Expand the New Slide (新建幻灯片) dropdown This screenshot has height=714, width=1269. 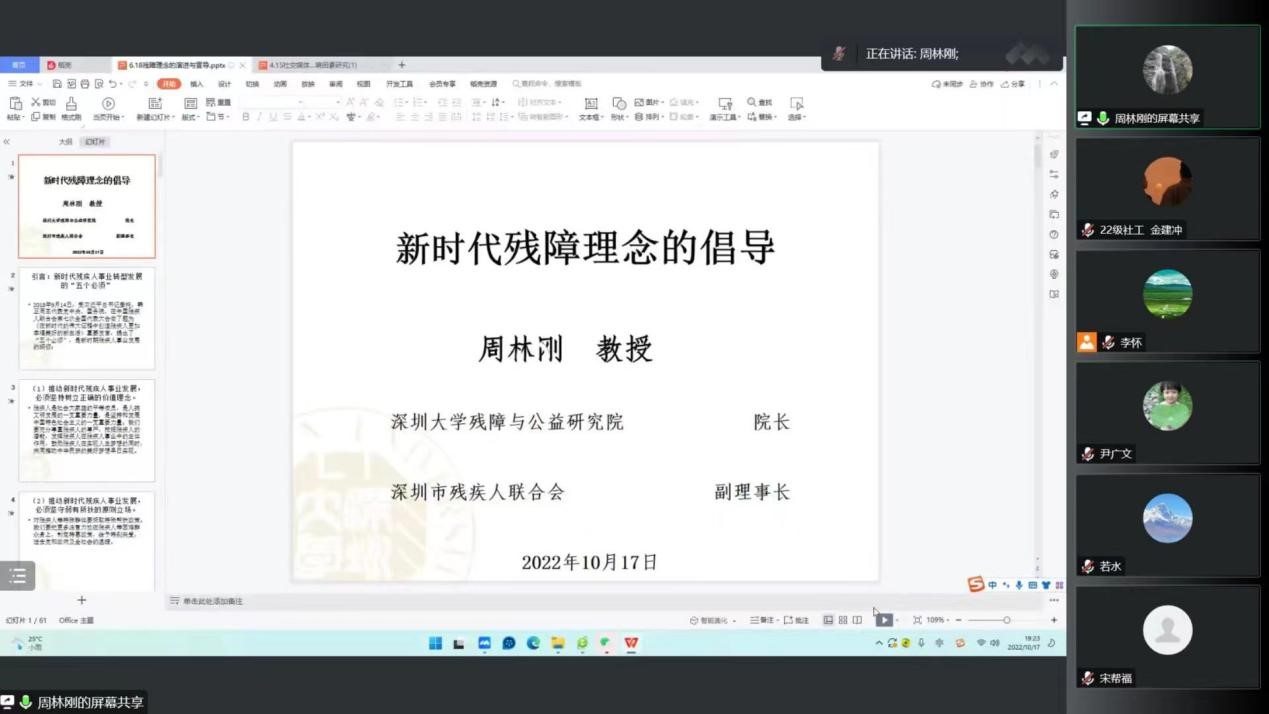tap(155, 117)
